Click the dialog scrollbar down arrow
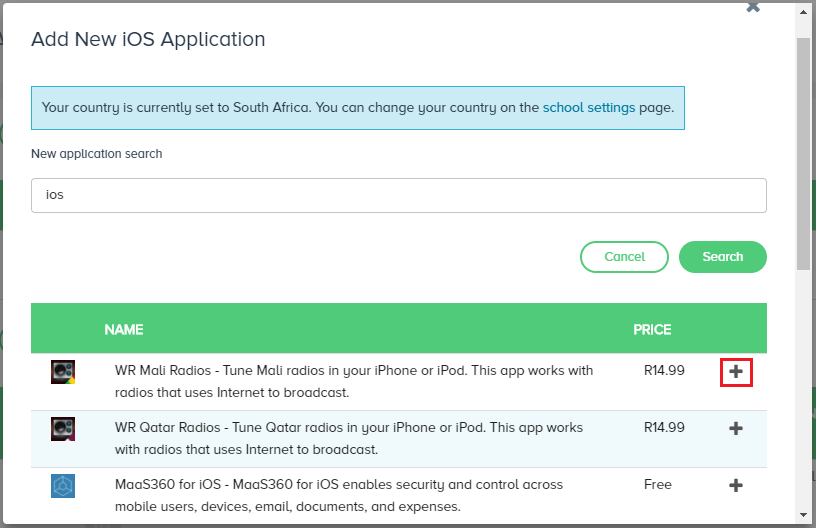 click(x=804, y=515)
